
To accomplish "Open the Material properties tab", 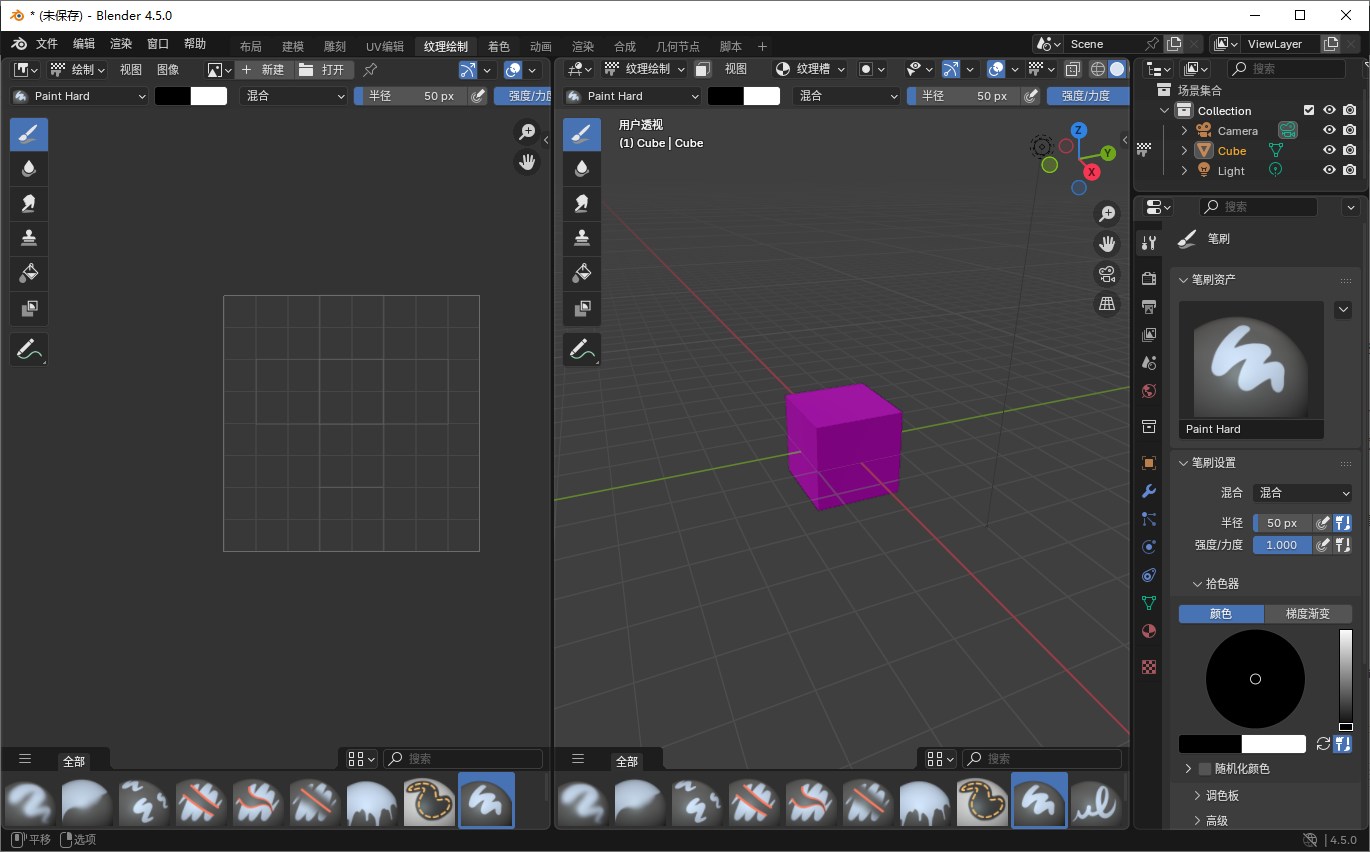I will (x=1149, y=631).
